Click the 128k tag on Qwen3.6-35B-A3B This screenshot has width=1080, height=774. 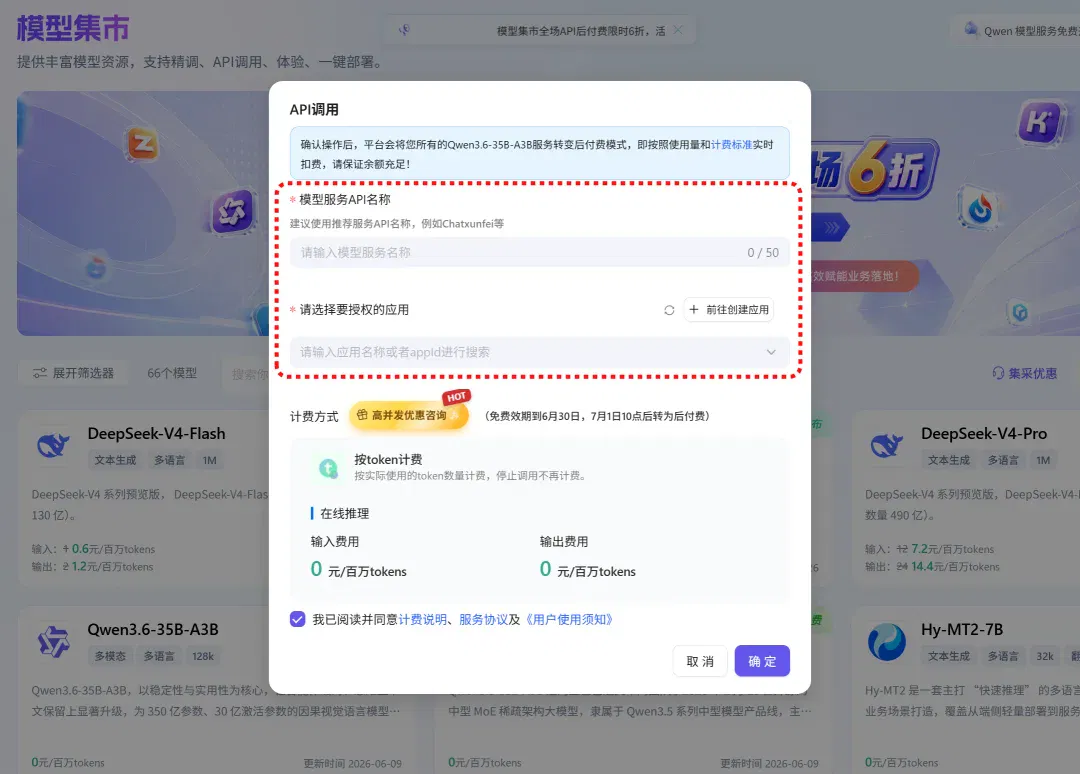[202, 656]
